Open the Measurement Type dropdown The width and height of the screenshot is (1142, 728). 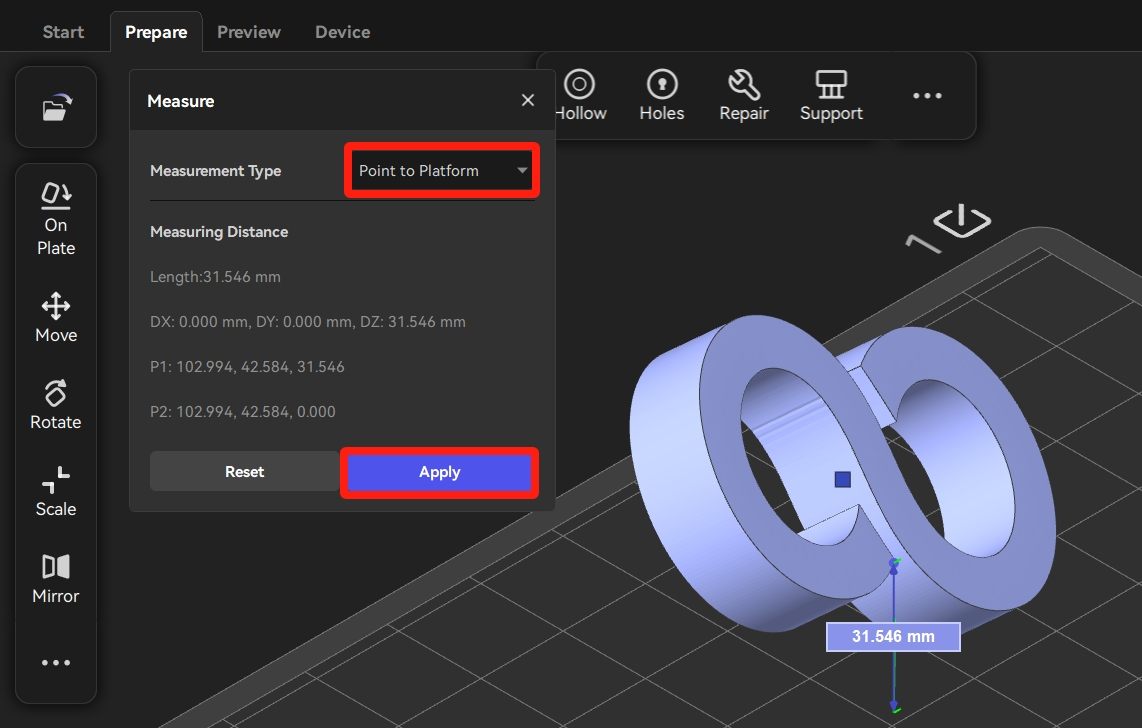click(442, 171)
